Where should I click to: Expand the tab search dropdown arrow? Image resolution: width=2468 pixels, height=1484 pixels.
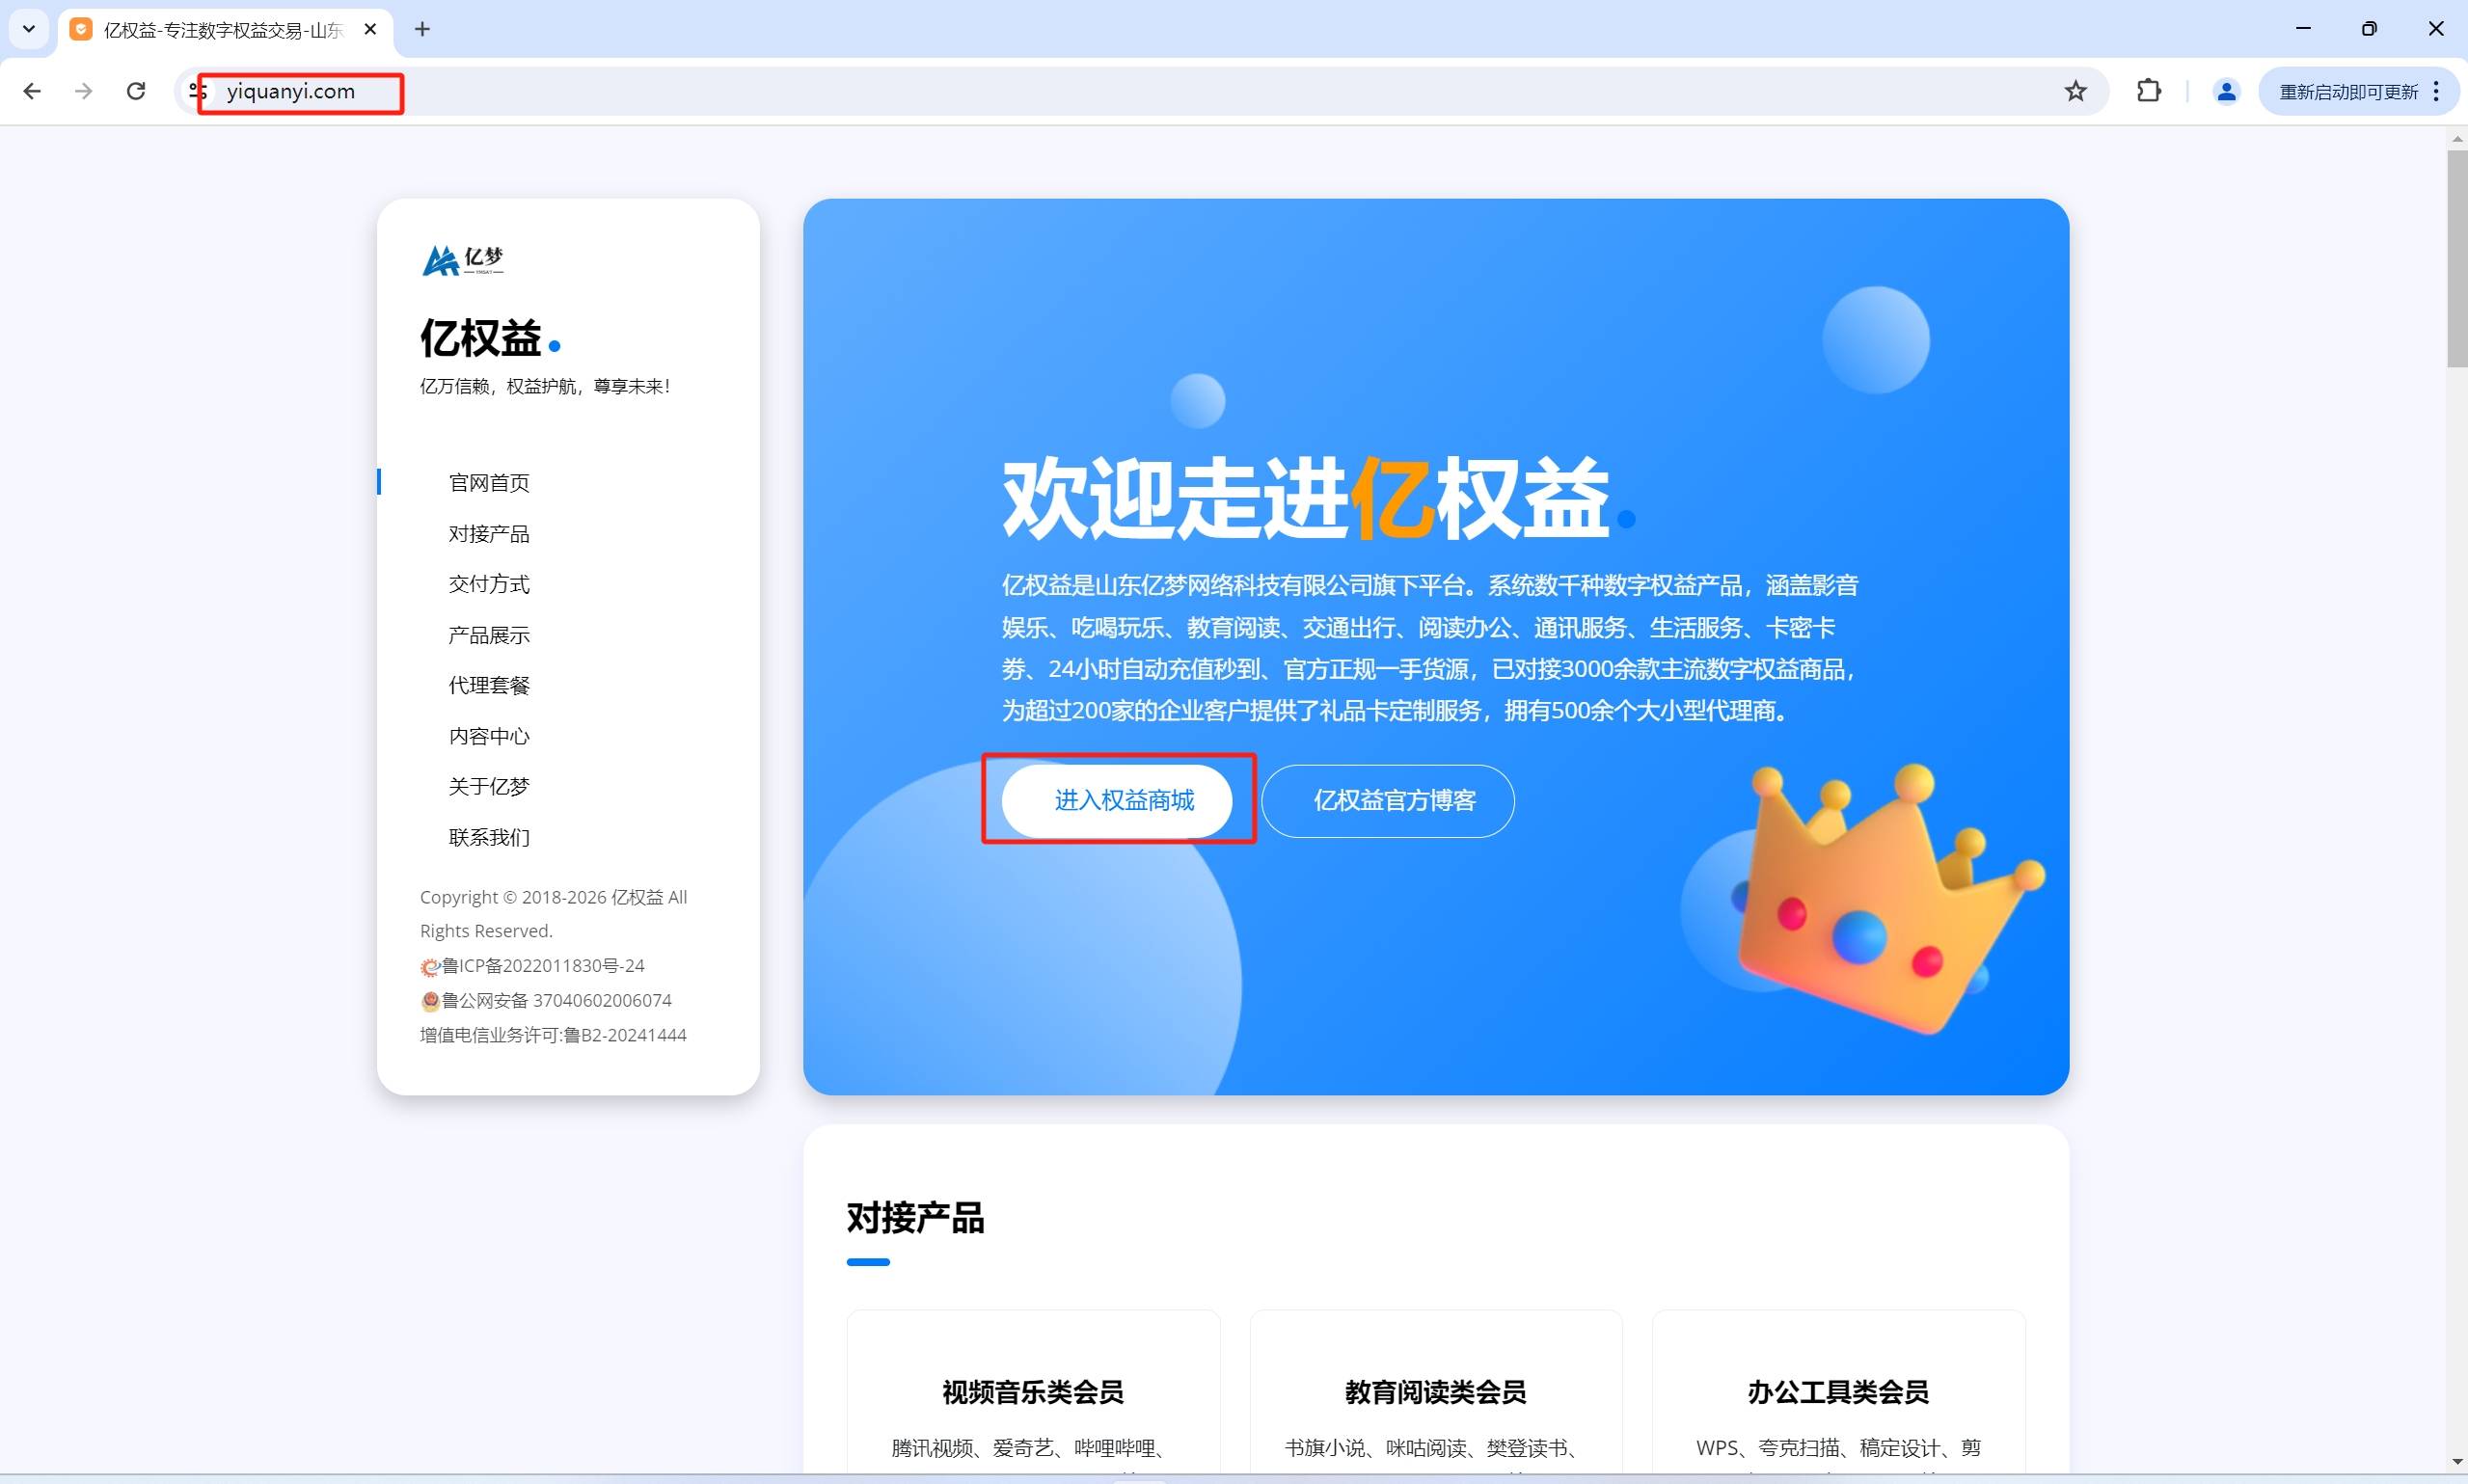coord(29,29)
